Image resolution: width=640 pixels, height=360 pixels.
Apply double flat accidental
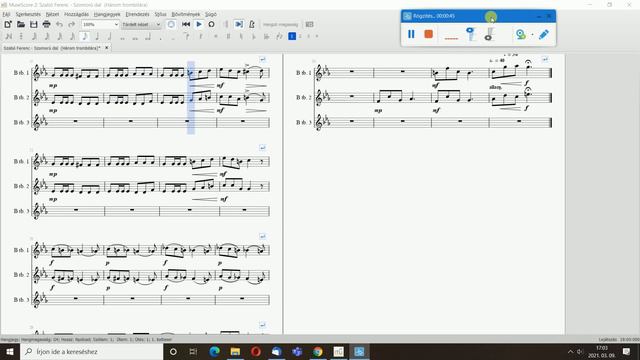pyautogui.click(x=267, y=36)
